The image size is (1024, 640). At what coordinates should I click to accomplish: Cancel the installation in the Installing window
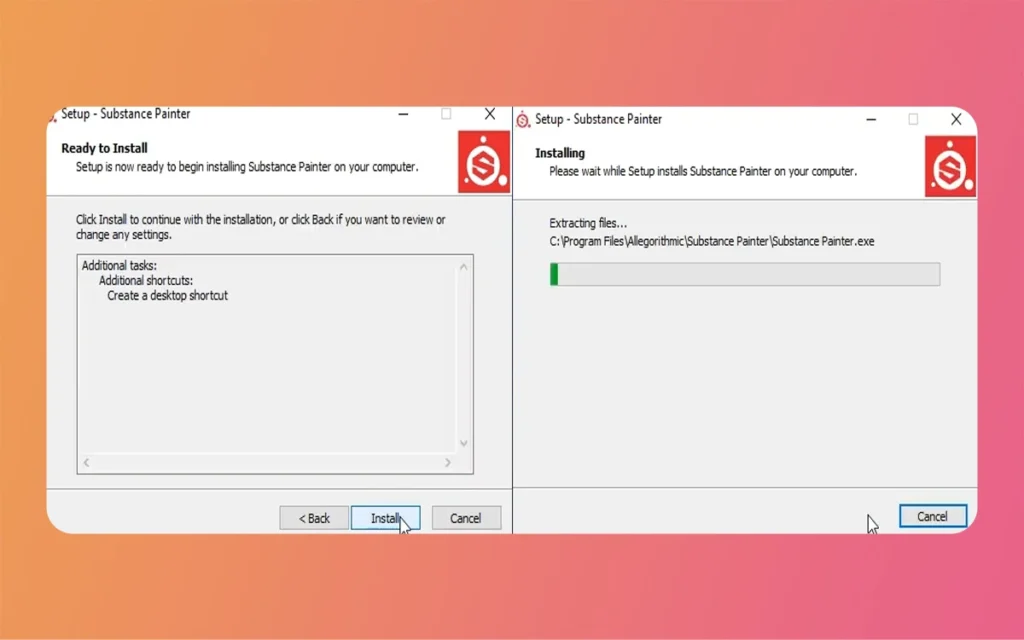(932, 516)
